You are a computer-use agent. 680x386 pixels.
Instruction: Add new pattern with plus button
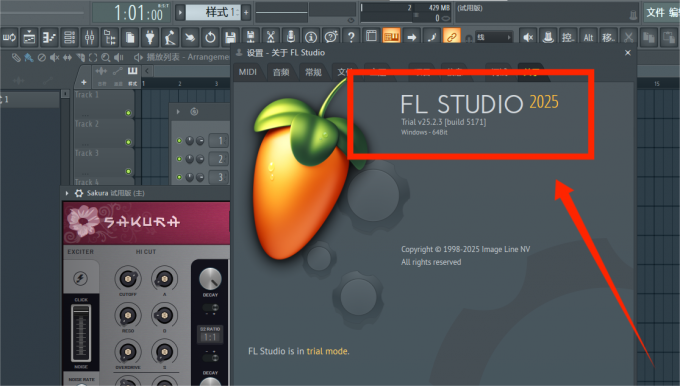(246, 13)
